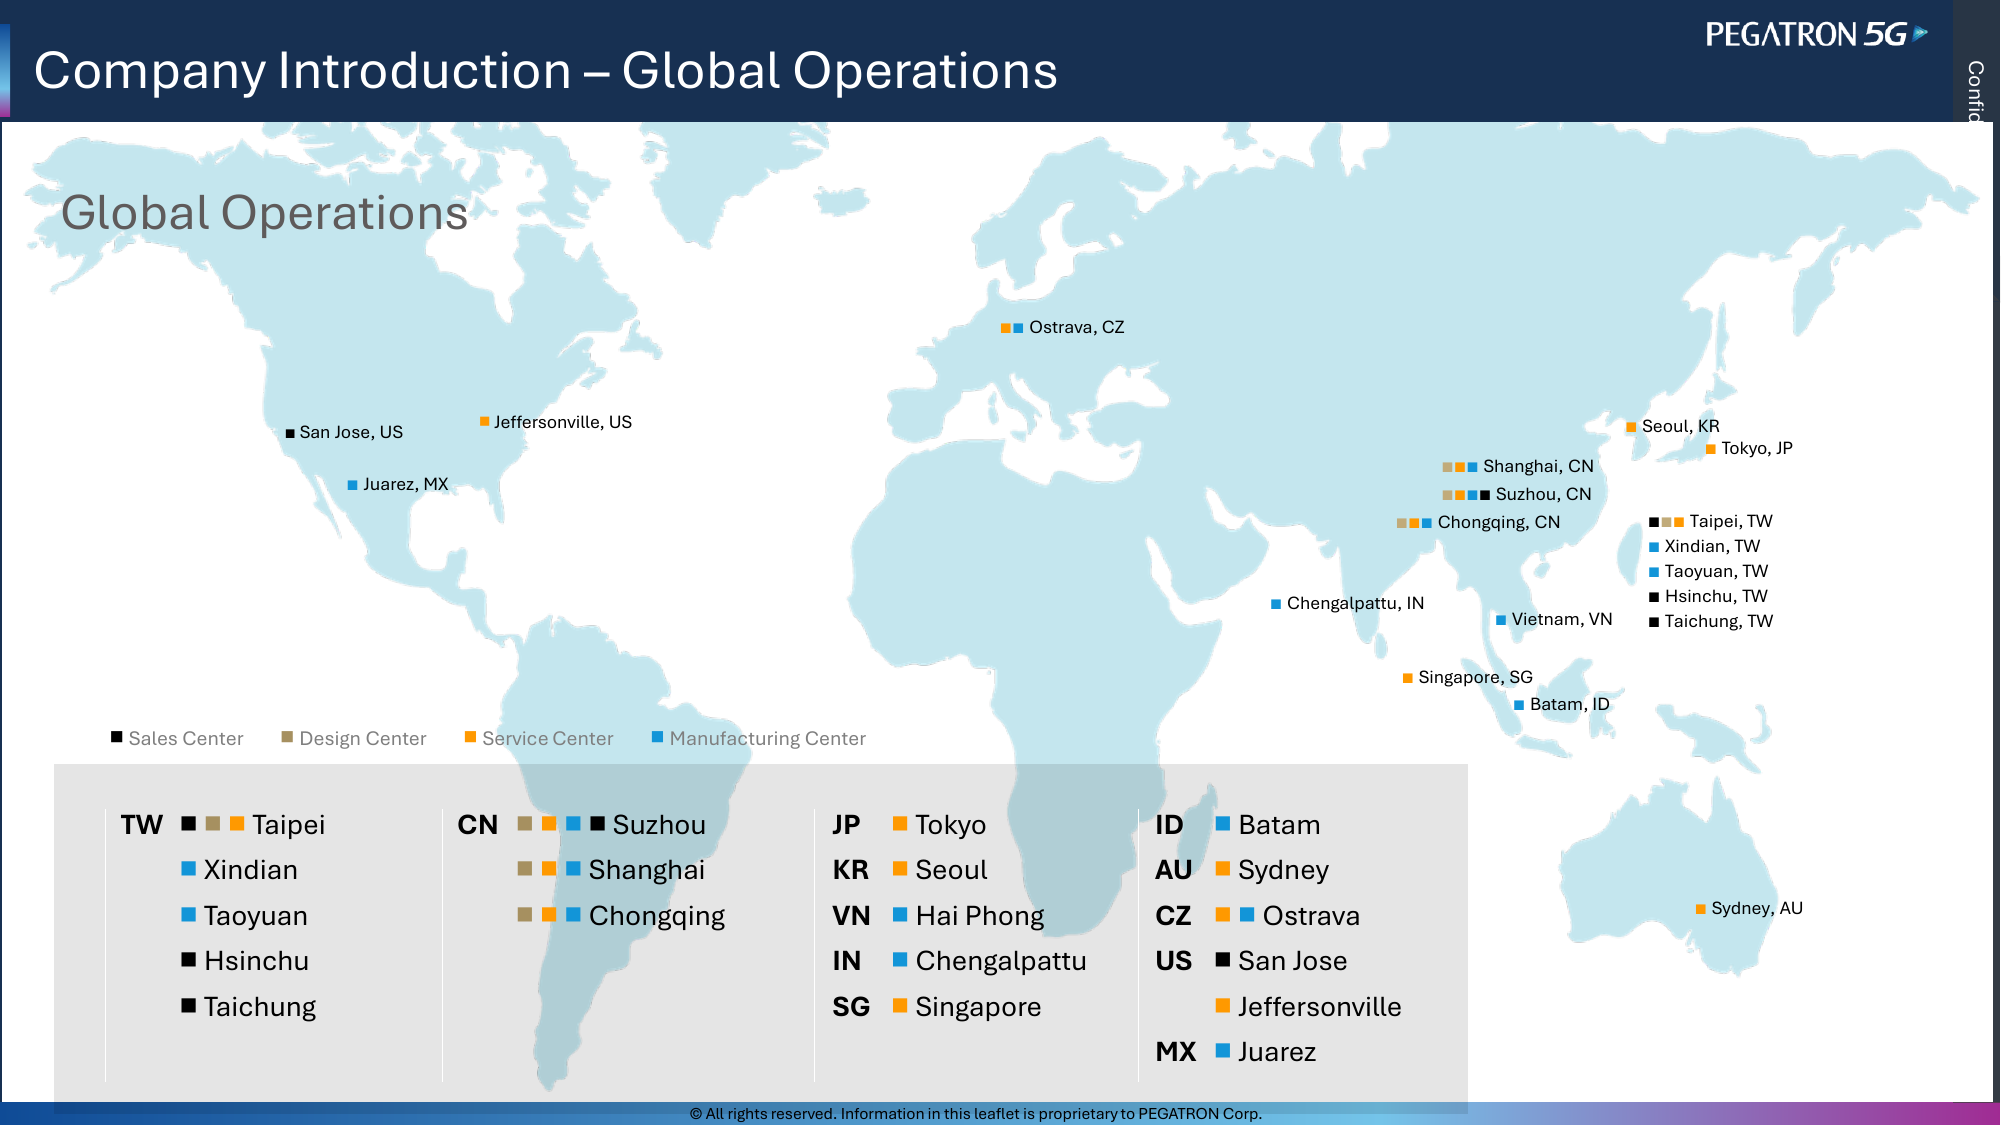Click the black Sales Center legend square
The width and height of the screenshot is (2001, 1125).
(117, 737)
